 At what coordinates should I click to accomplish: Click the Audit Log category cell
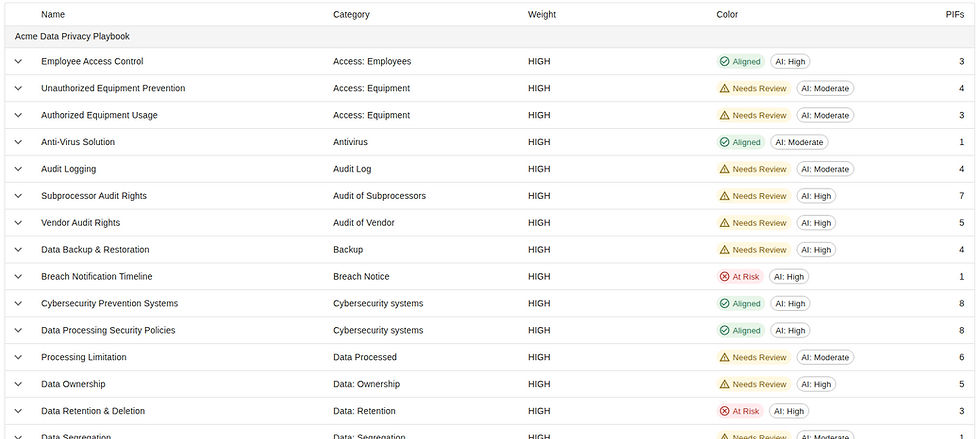pyautogui.click(x=352, y=169)
